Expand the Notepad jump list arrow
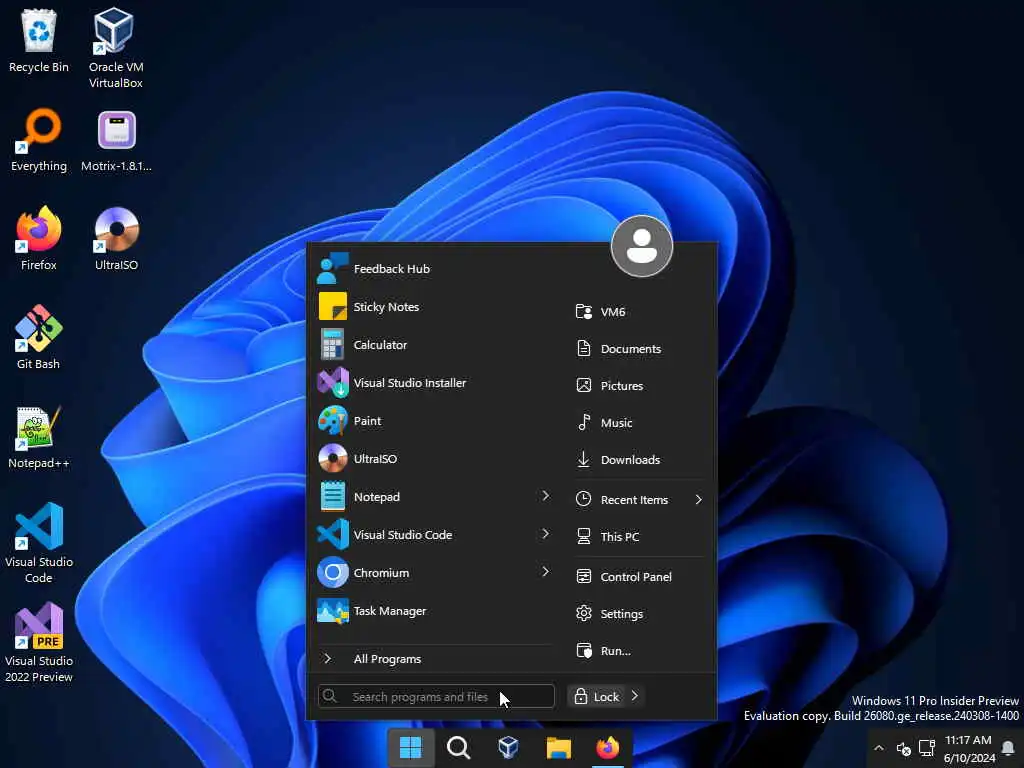The image size is (1024, 768). (x=545, y=496)
